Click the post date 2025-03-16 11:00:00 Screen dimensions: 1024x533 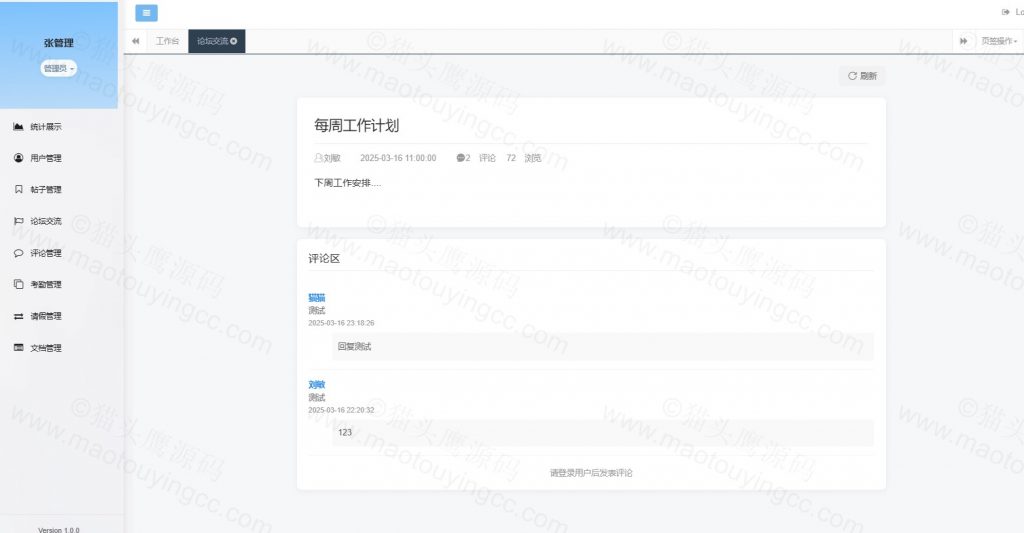(398, 158)
